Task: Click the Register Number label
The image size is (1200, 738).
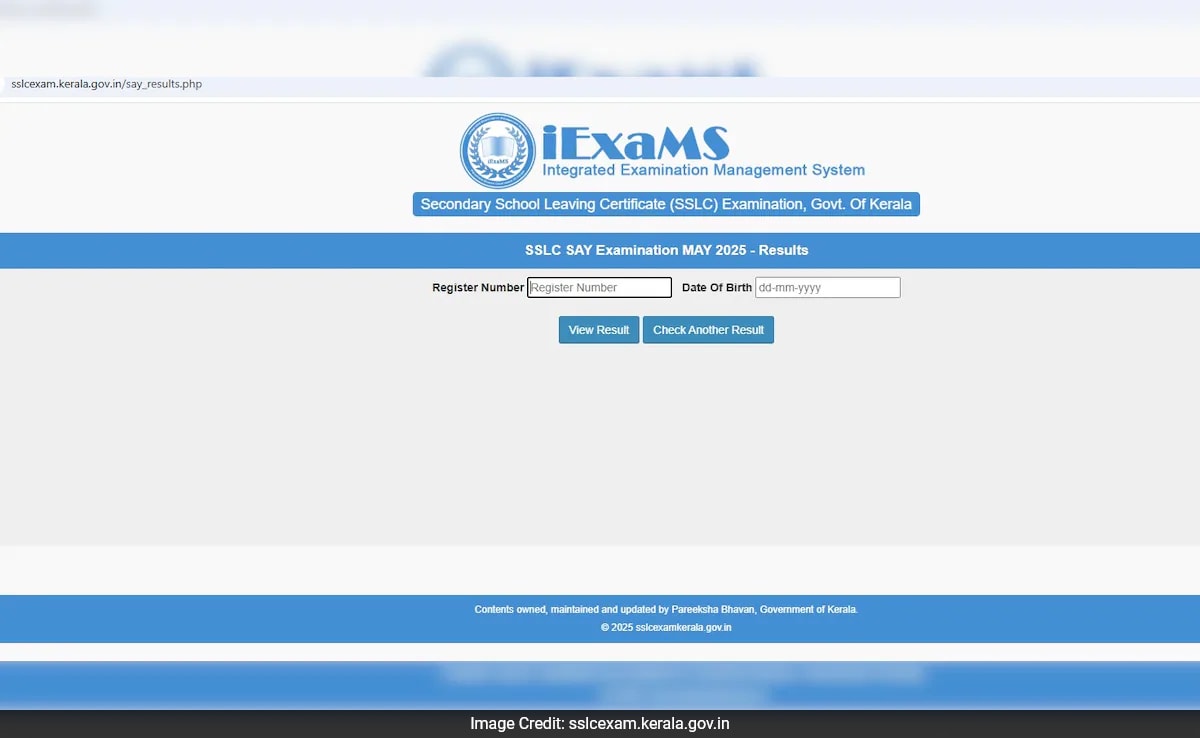Action: pos(478,288)
